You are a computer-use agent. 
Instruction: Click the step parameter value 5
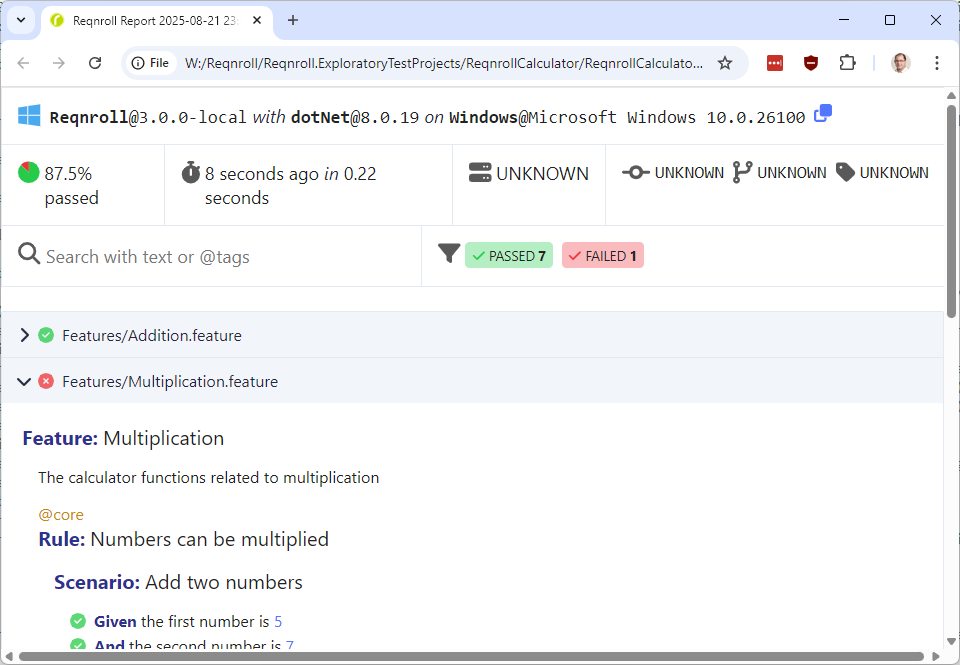(x=278, y=622)
